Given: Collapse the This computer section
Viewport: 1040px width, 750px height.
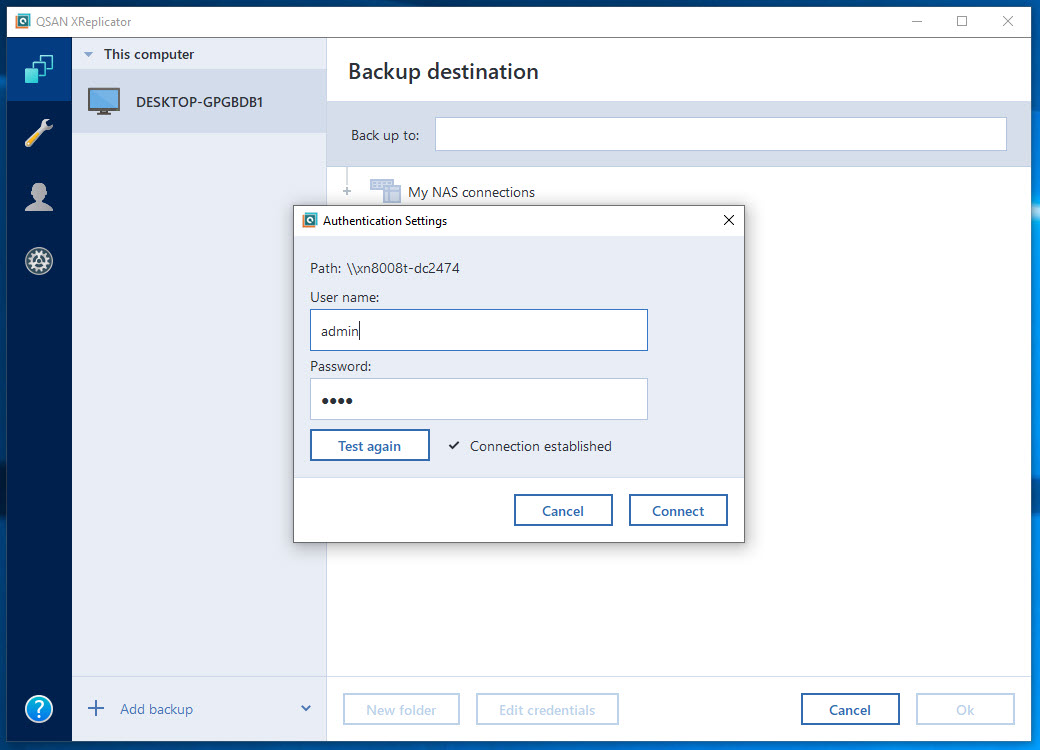Looking at the screenshot, I should (x=88, y=54).
